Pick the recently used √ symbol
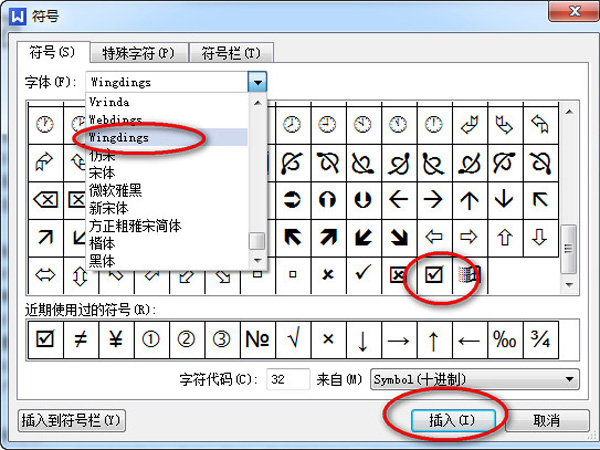600x450 pixels. point(293,339)
